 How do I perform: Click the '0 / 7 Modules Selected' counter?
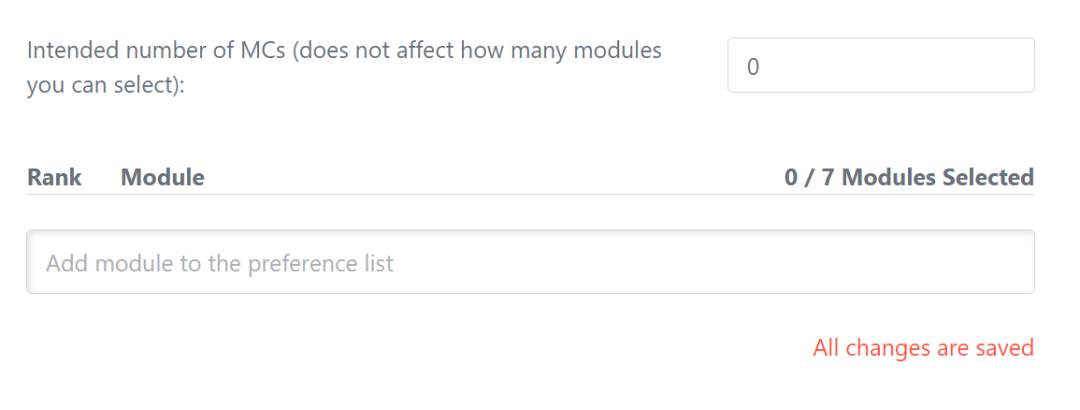[909, 178]
